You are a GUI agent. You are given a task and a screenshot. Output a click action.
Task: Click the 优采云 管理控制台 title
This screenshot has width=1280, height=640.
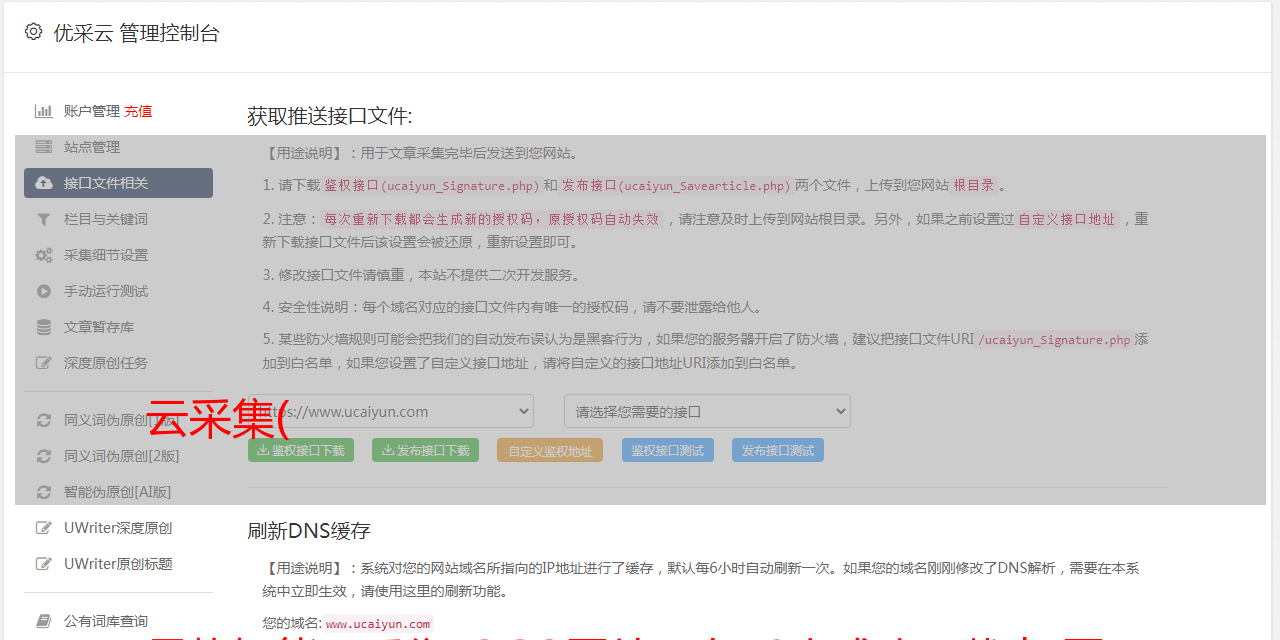click(136, 33)
